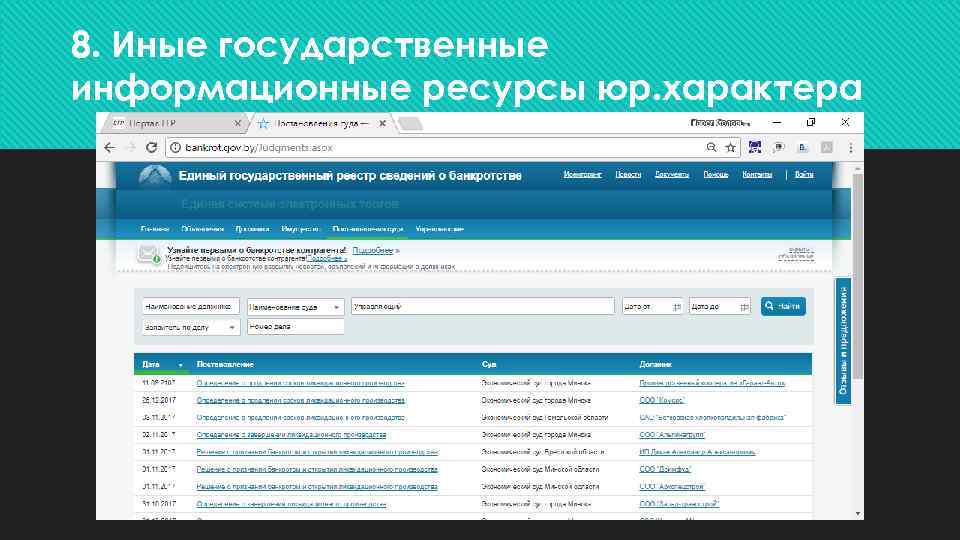The width and height of the screenshot is (960, 540).
Task: Open the 'Отзывы и предложения' side tab
Action: coord(843,341)
